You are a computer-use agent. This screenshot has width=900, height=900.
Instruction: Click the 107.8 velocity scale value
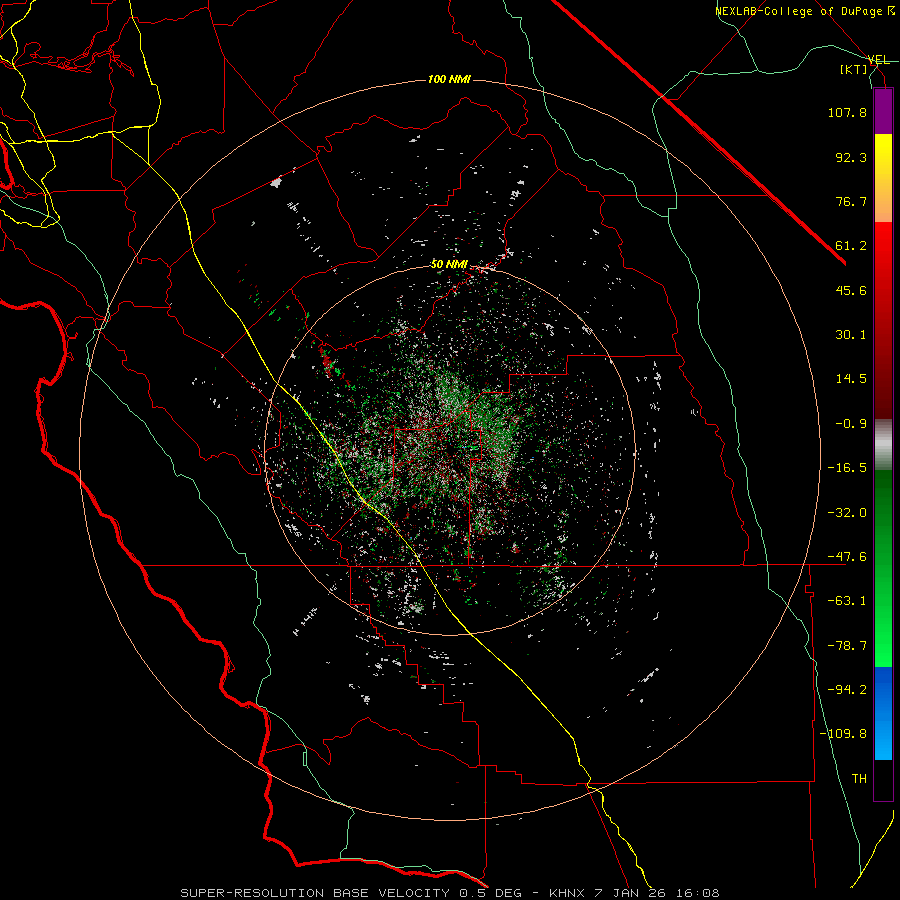847,112
